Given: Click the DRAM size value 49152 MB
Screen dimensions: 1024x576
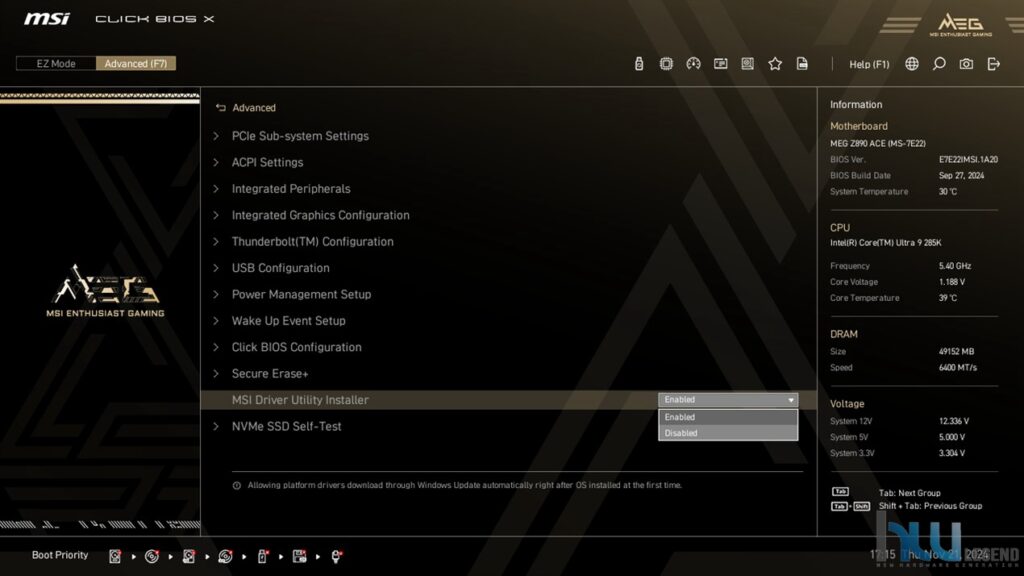Looking at the screenshot, I should coord(956,351).
